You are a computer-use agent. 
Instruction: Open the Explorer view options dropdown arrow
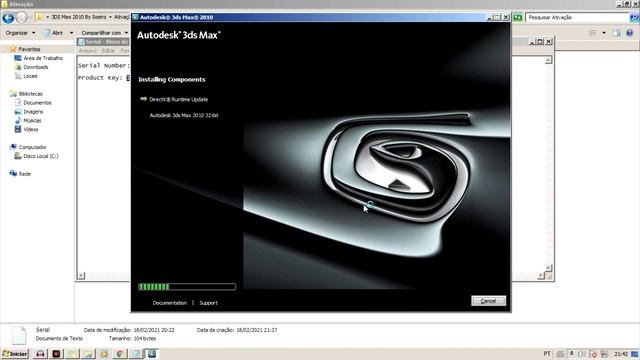[604, 33]
